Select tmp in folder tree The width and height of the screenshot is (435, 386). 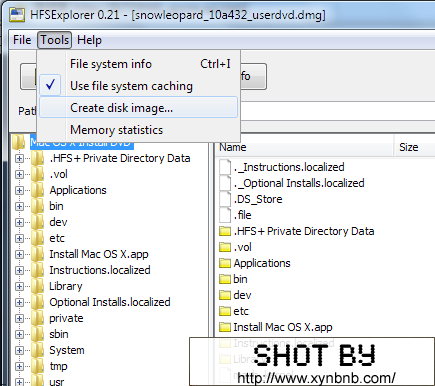tap(58, 366)
